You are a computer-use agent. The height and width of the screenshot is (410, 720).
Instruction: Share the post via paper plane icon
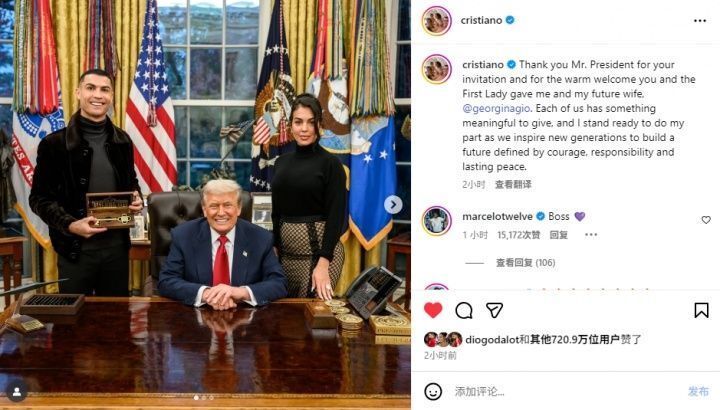494,311
